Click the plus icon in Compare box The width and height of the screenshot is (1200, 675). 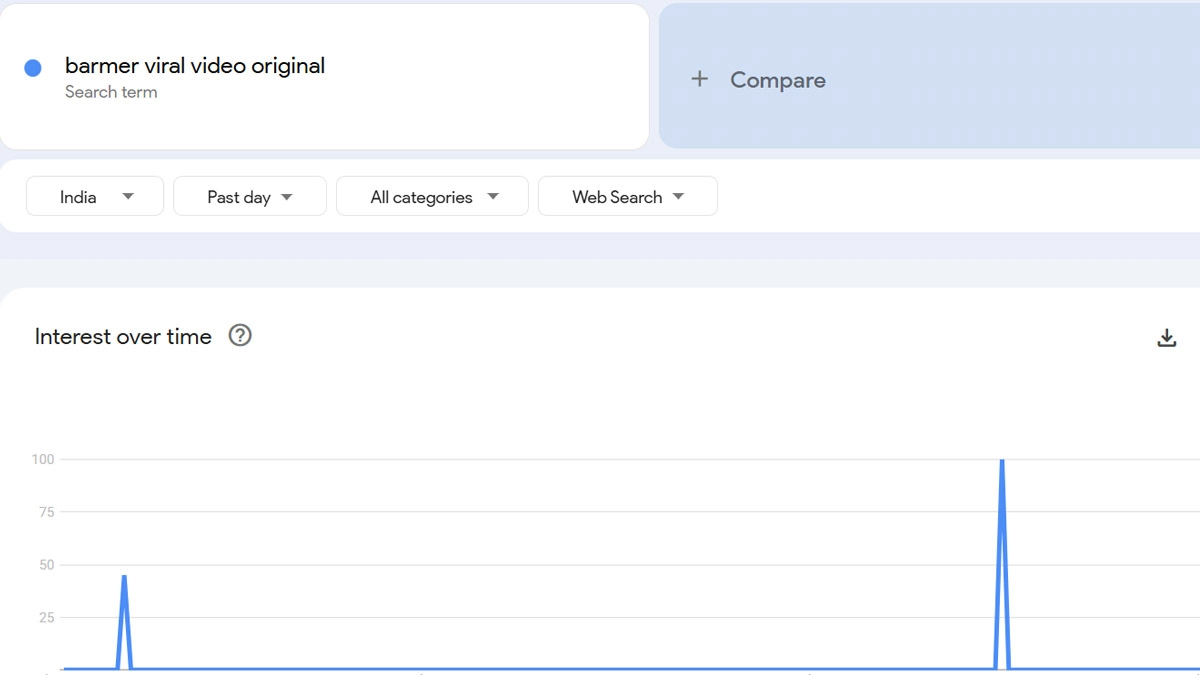click(x=700, y=79)
